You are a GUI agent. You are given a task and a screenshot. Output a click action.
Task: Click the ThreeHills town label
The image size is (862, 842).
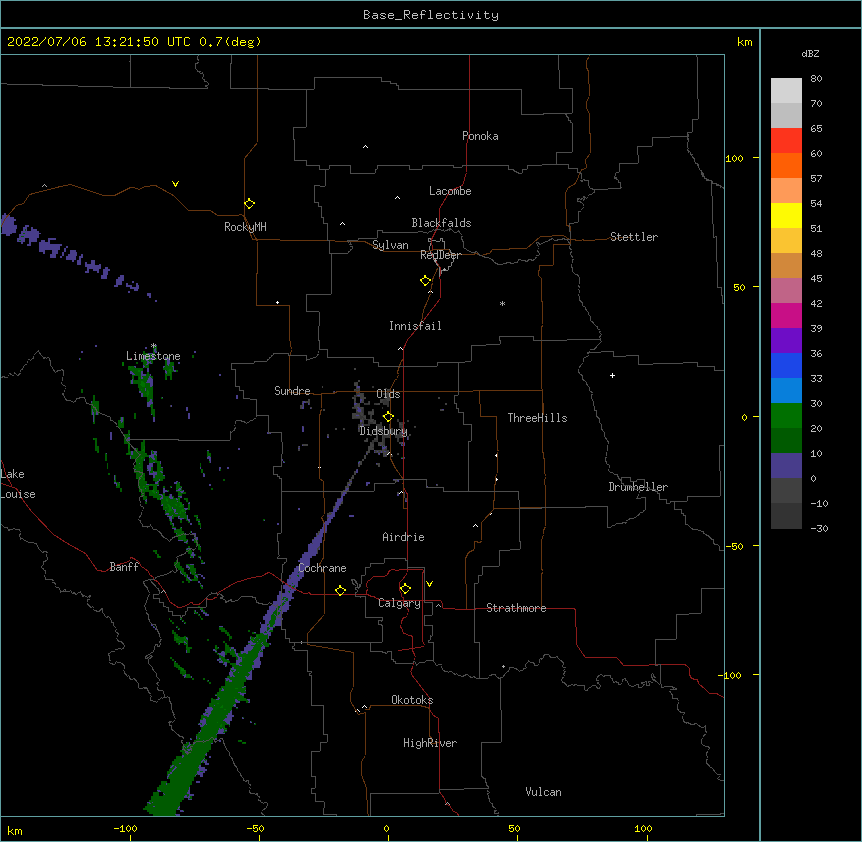pos(538,418)
